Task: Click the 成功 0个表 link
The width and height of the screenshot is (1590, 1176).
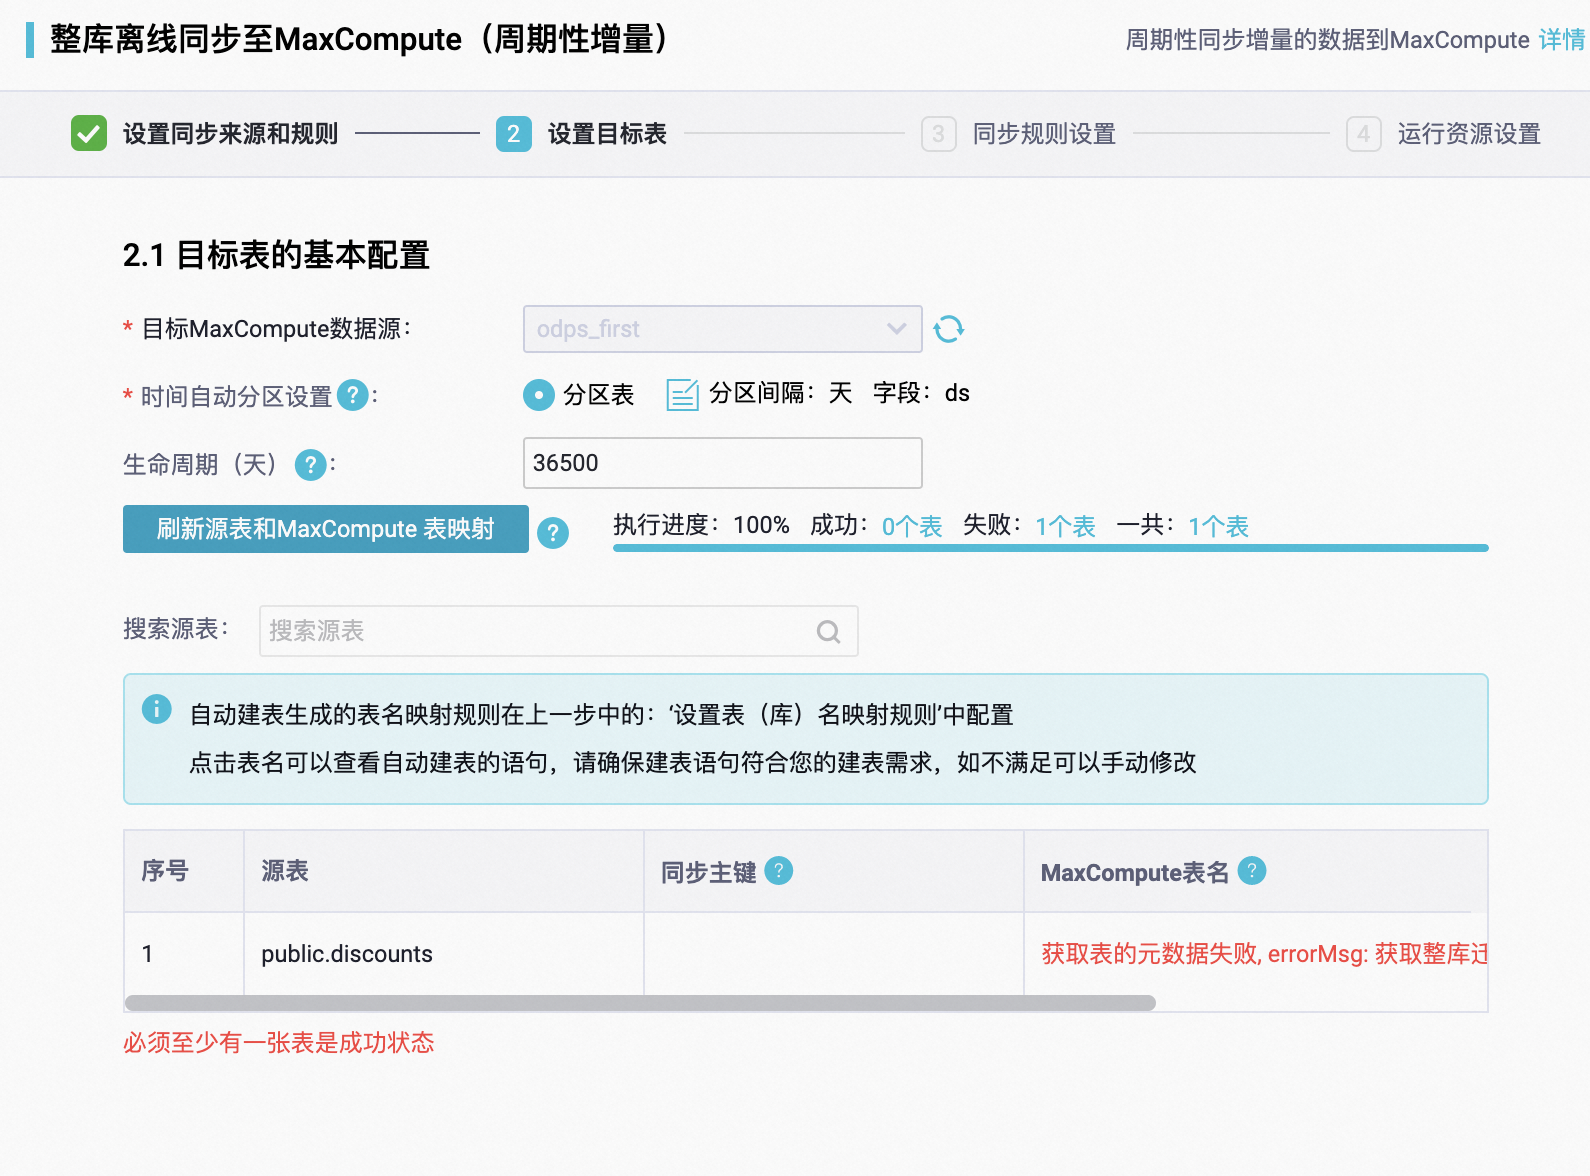Action: click(x=912, y=526)
